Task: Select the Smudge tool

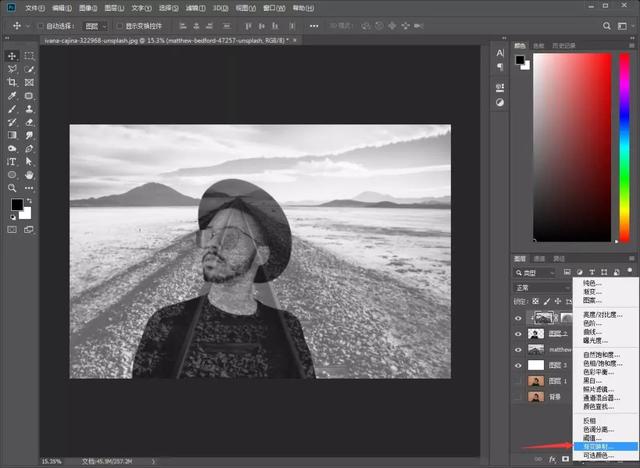Action: point(29,135)
